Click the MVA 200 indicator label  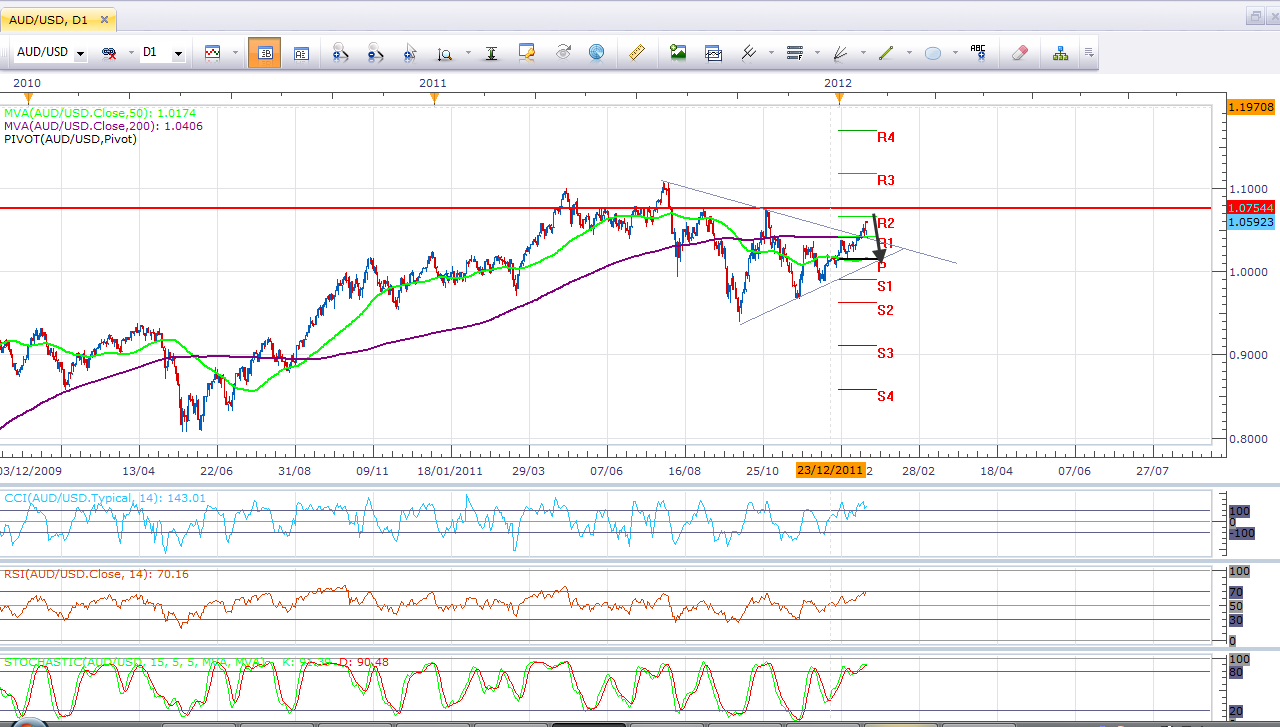[103, 126]
